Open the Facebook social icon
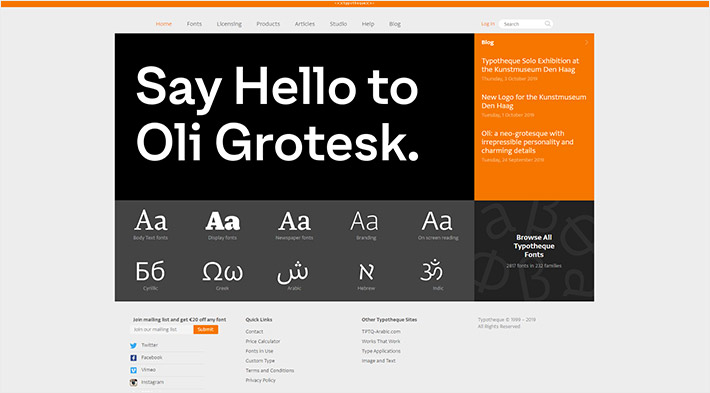This screenshot has height=393, width=710. click(133, 358)
